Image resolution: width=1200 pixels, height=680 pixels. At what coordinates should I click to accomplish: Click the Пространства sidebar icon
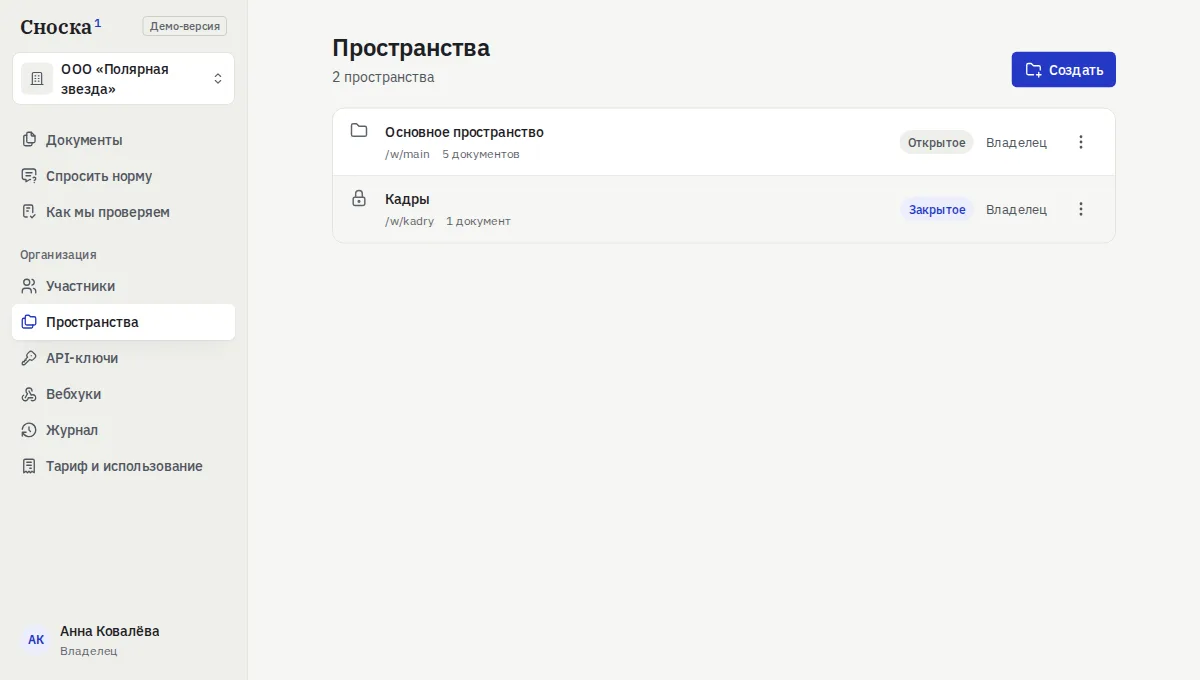(x=29, y=322)
